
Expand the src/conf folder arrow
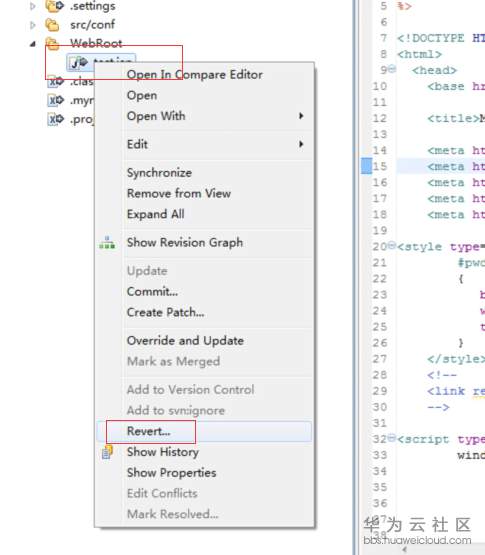click(33, 25)
